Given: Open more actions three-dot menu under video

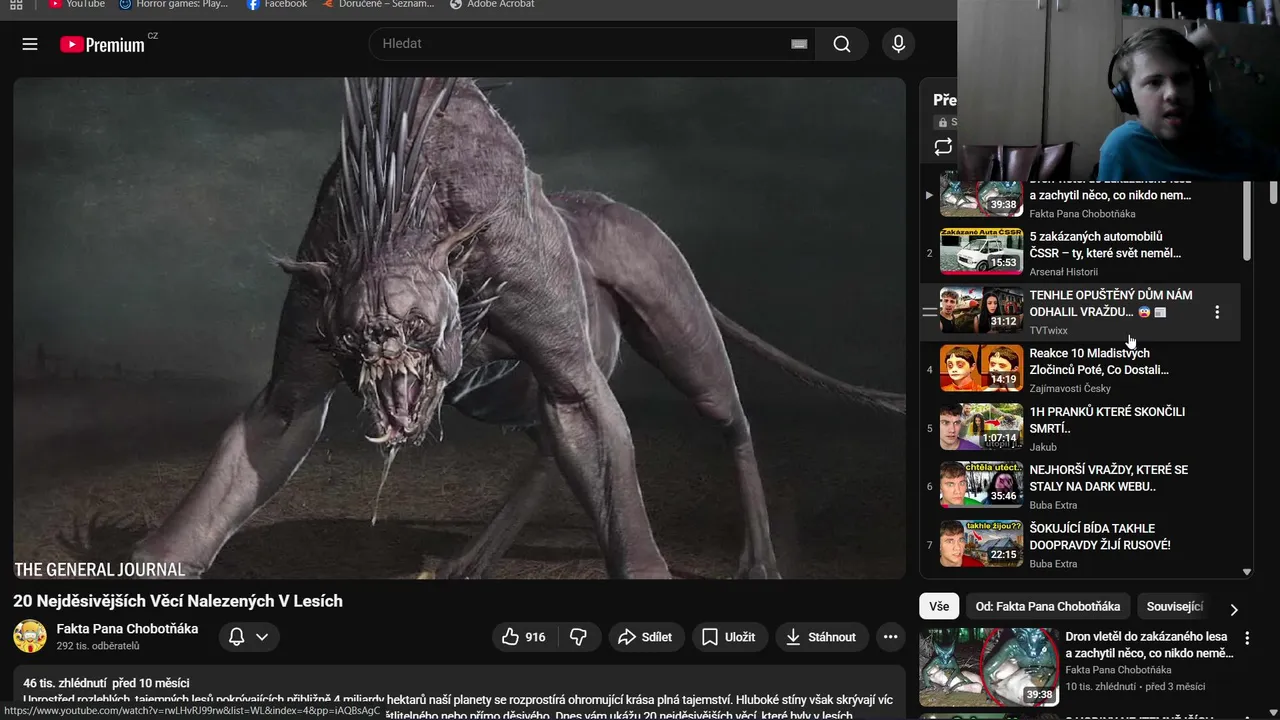Looking at the screenshot, I should (890, 637).
